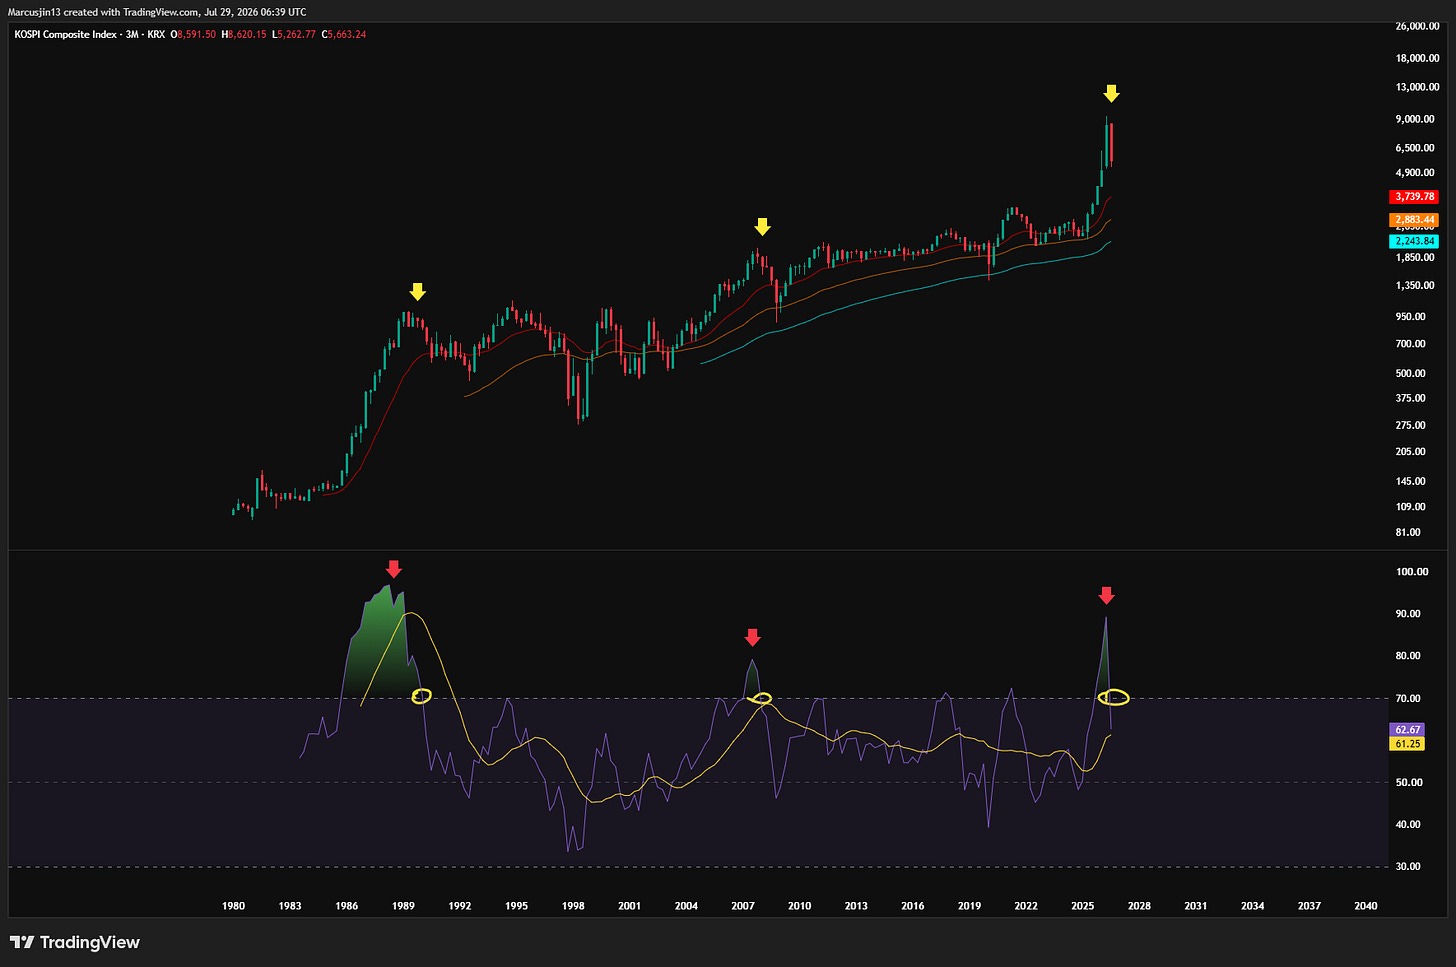Click the TradingView logo at the bottom
1456x967 pixels.
[x=75, y=942]
